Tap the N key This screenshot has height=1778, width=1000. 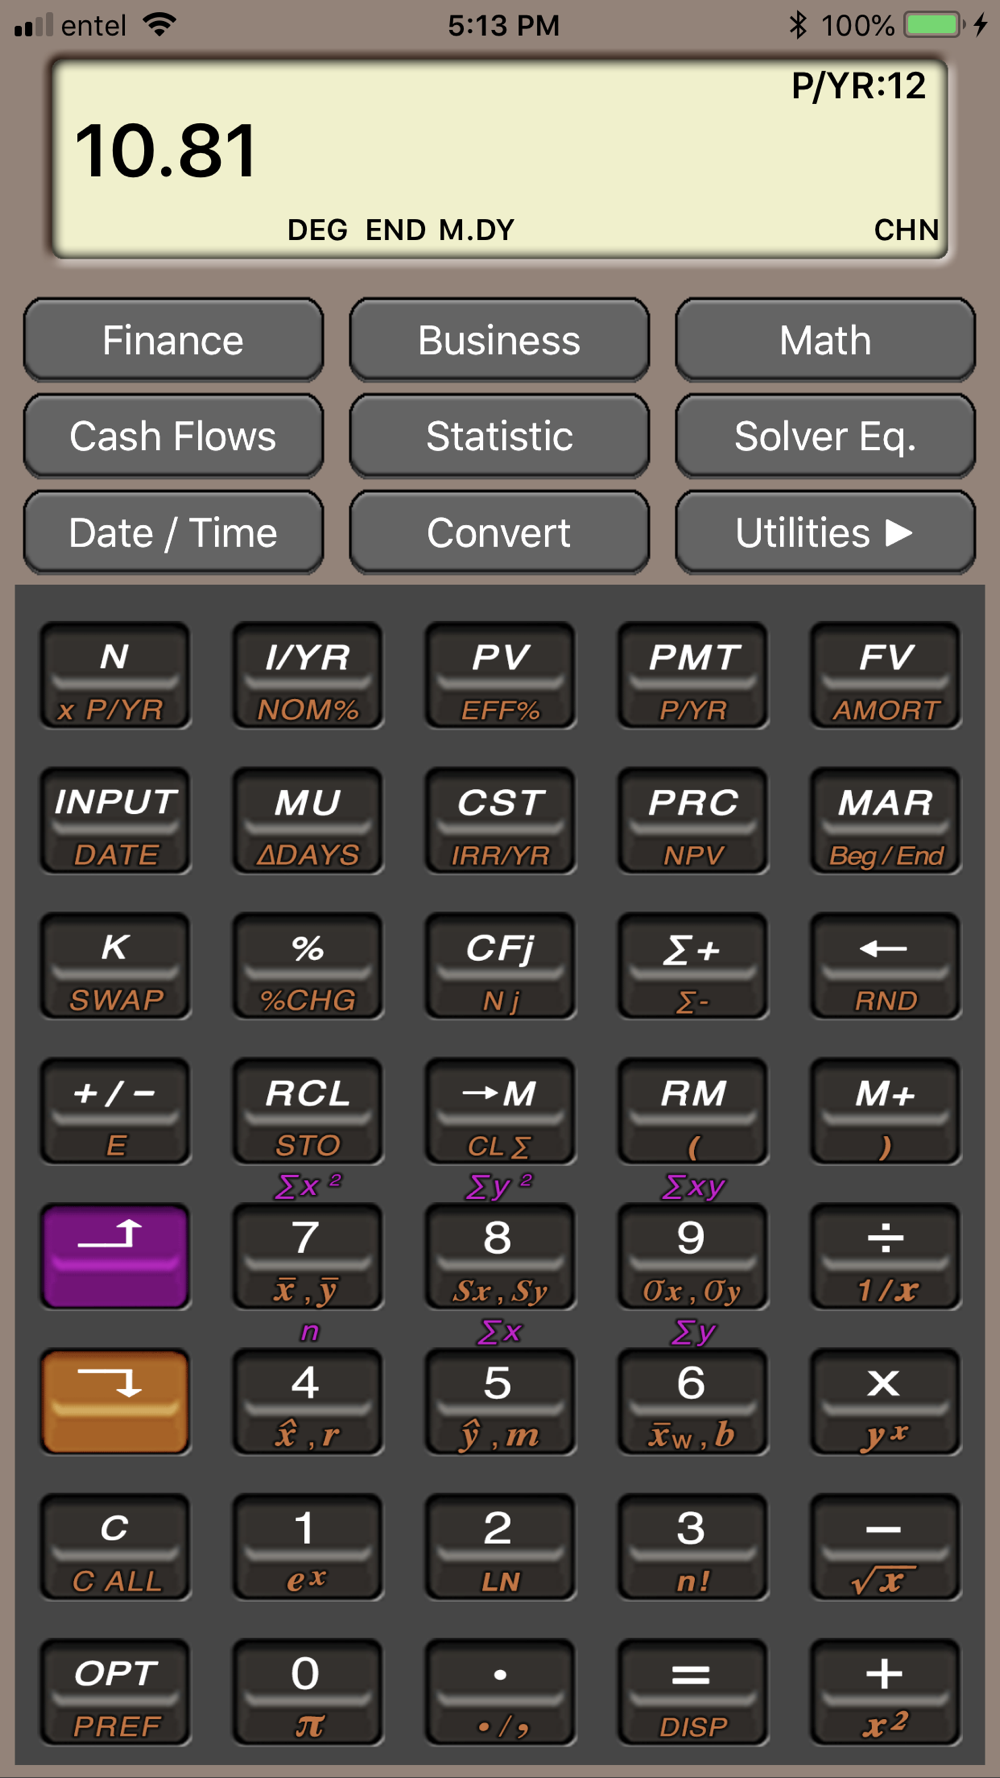click(x=115, y=675)
